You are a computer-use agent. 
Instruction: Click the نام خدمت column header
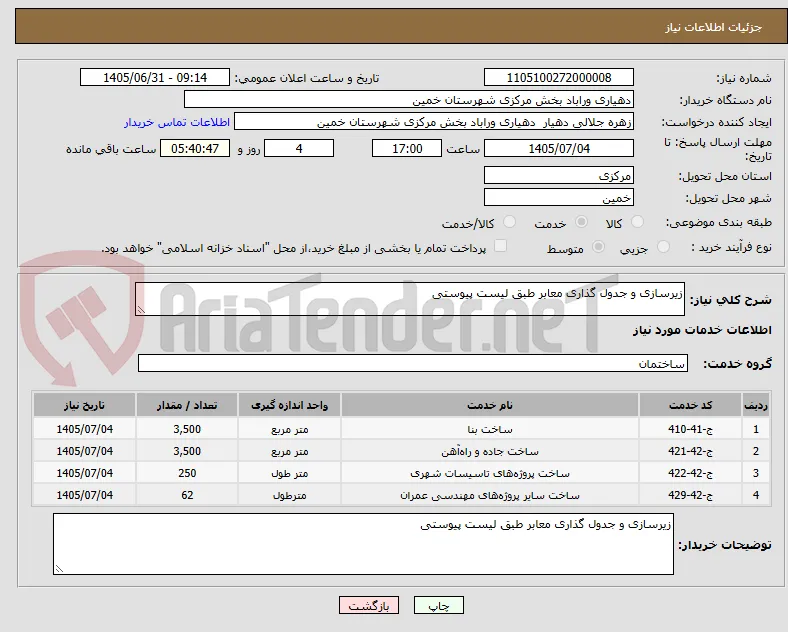click(x=490, y=405)
